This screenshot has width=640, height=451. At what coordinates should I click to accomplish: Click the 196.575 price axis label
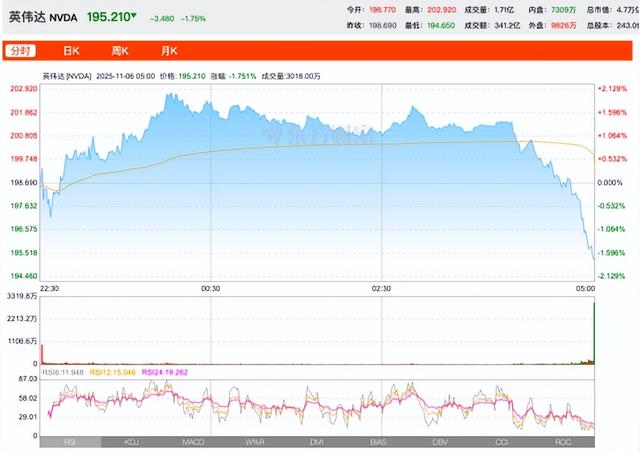(24, 229)
